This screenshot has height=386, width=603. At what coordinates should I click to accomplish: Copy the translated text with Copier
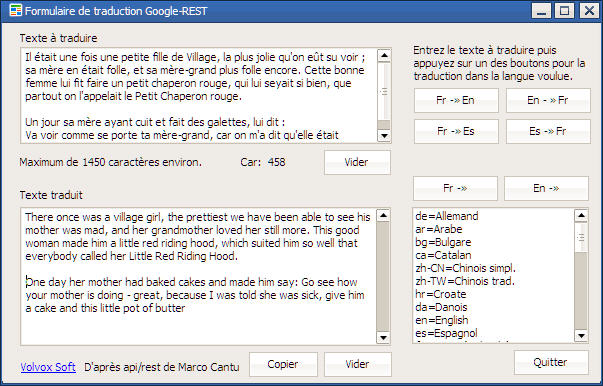pos(283,364)
